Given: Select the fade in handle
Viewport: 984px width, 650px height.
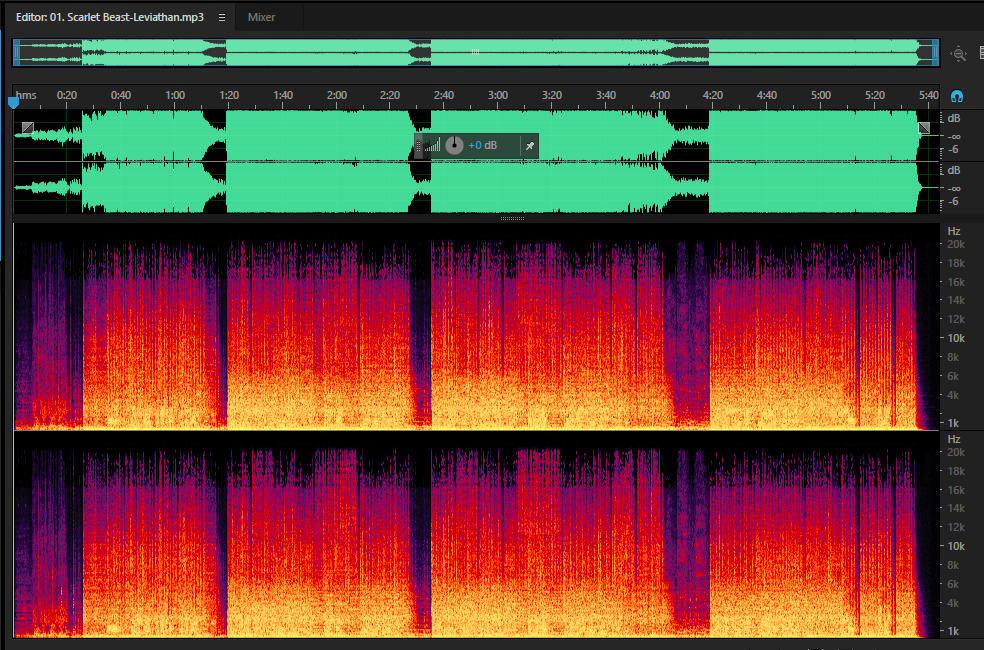Looking at the screenshot, I should point(28,128).
